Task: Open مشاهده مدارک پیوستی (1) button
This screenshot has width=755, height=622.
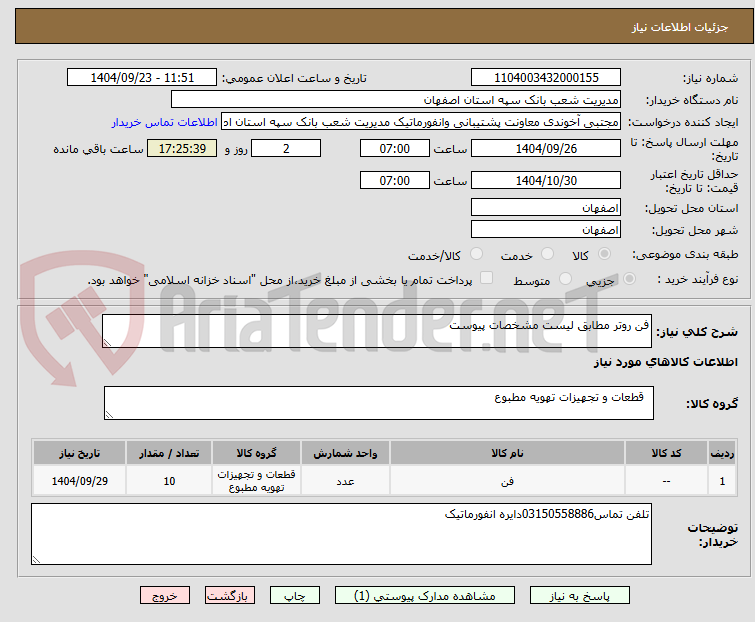Action: [x=424, y=596]
